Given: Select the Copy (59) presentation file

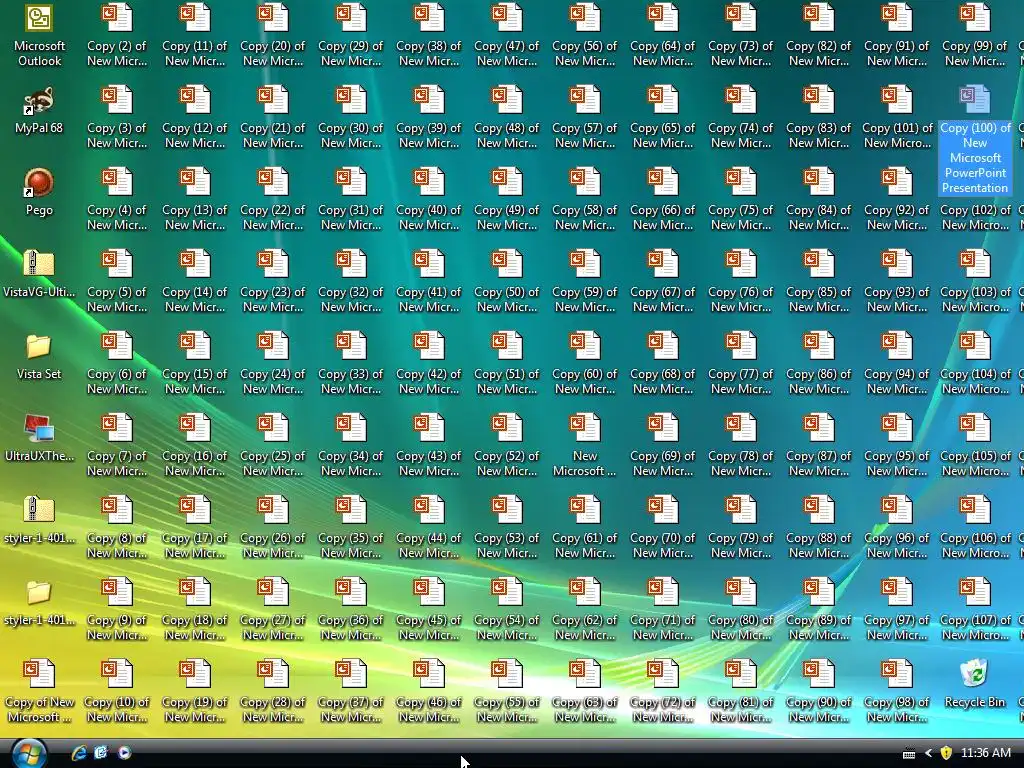Looking at the screenshot, I should 585,282.
